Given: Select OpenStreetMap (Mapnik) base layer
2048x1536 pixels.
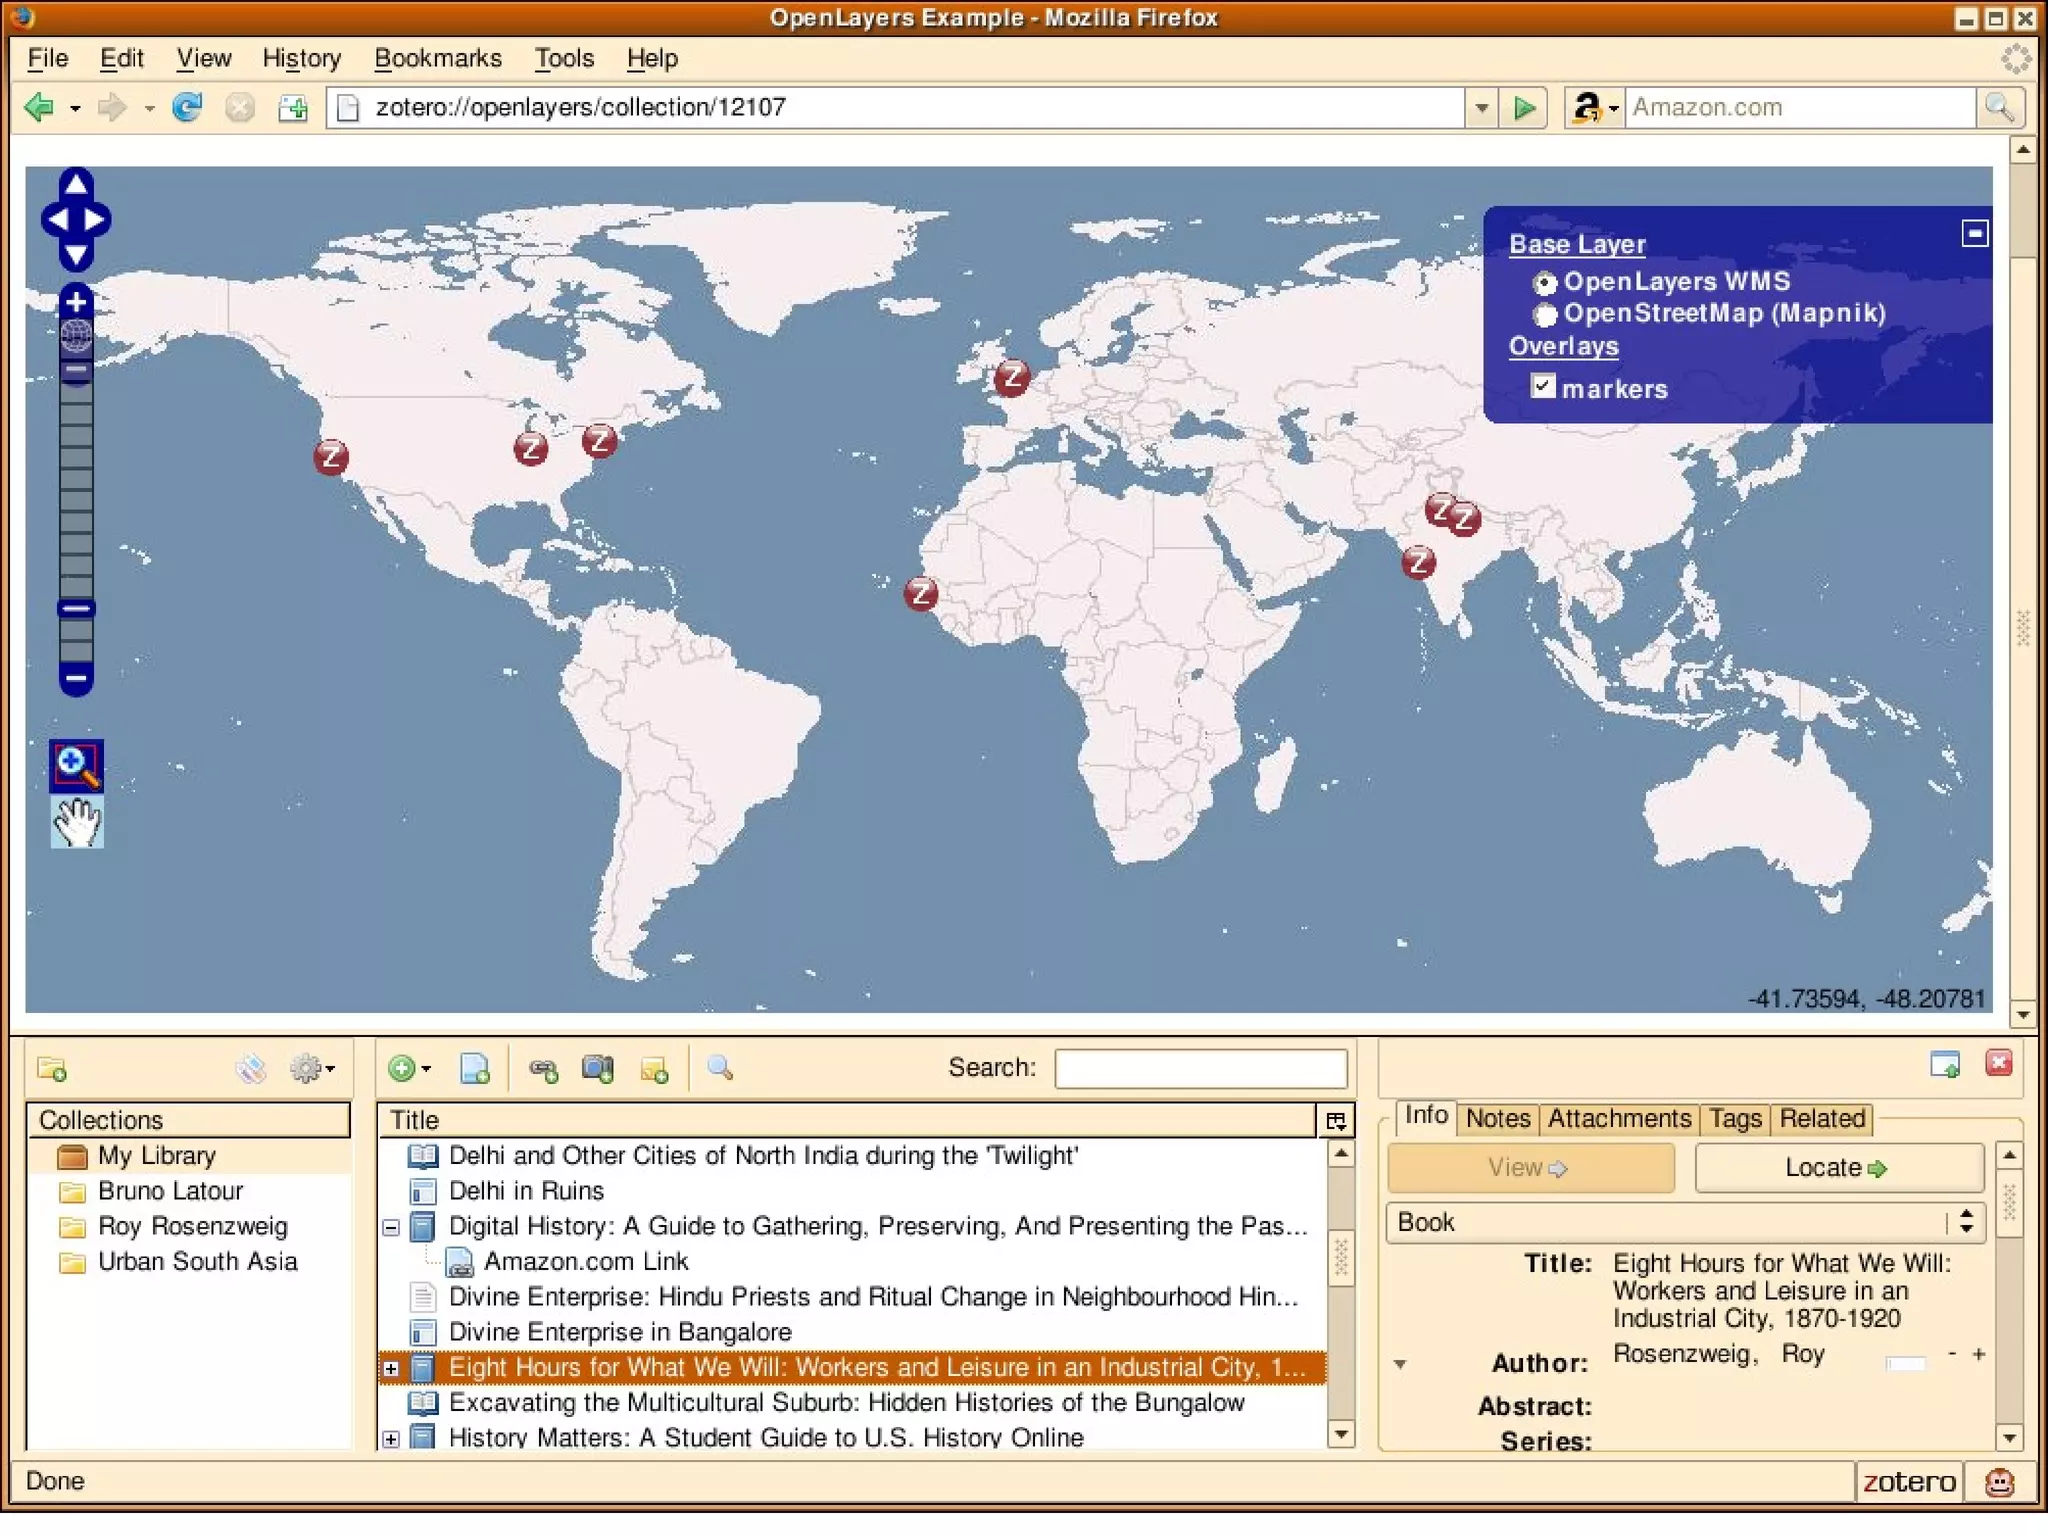Looking at the screenshot, I should click(x=1545, y=315).
